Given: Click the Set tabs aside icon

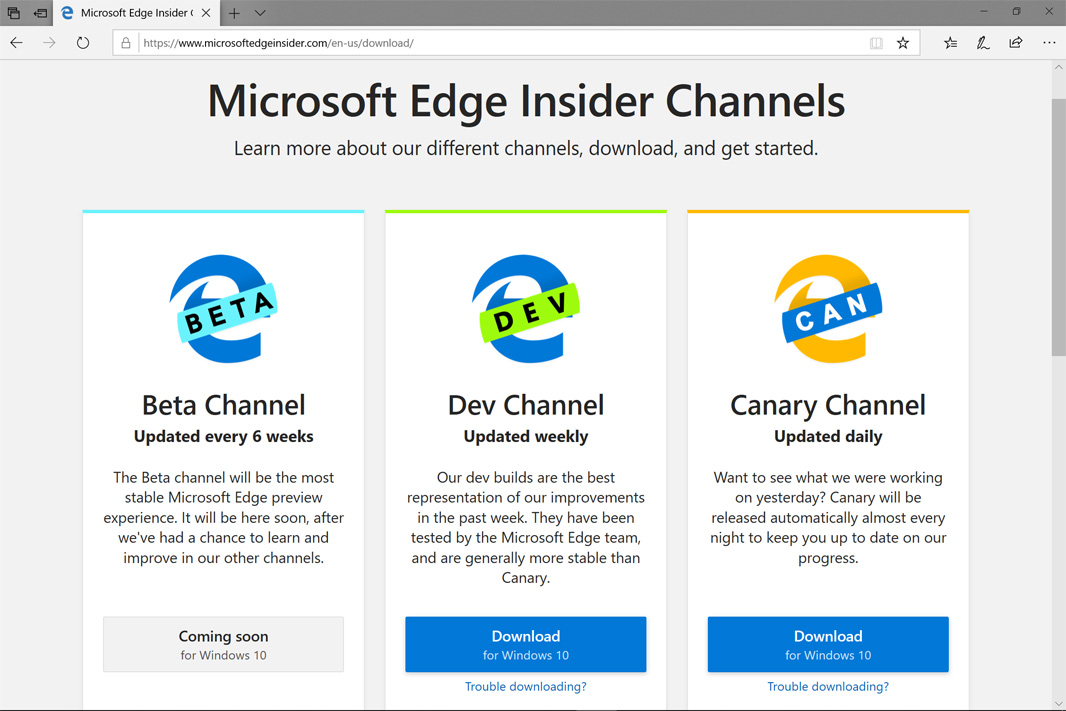Looking at the screenshot, I should [x=40, y=13].
